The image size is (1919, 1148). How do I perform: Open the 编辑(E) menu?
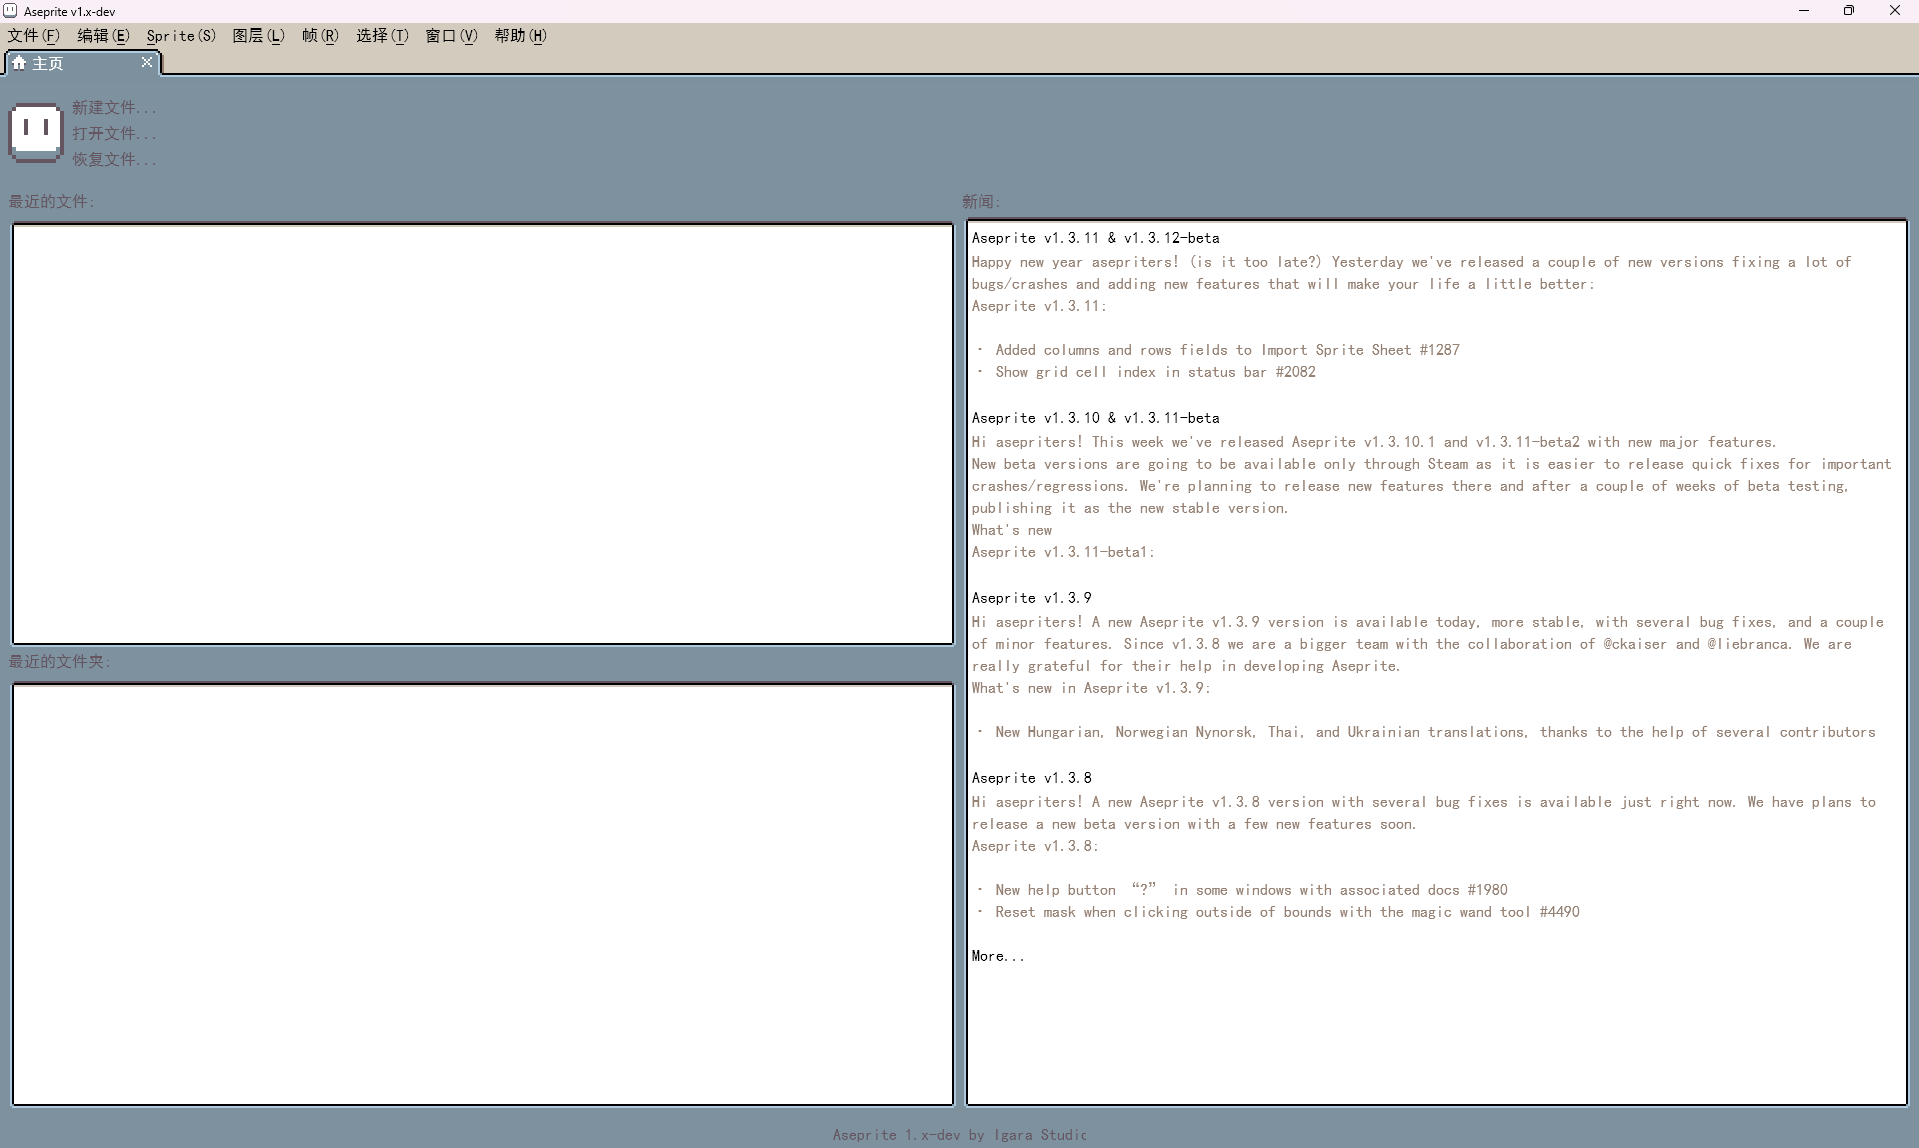[x=103, y=36]
